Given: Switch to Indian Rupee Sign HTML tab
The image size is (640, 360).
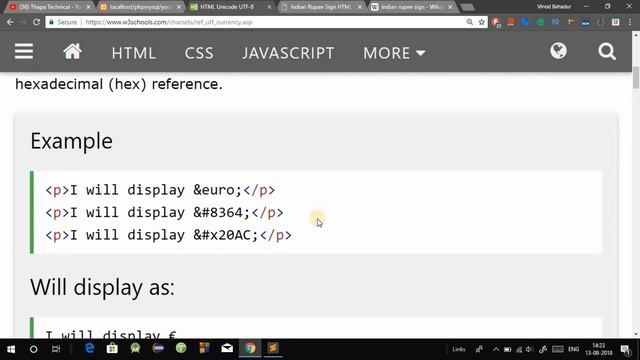Looking at the screenshot, I should coord(319,7).
